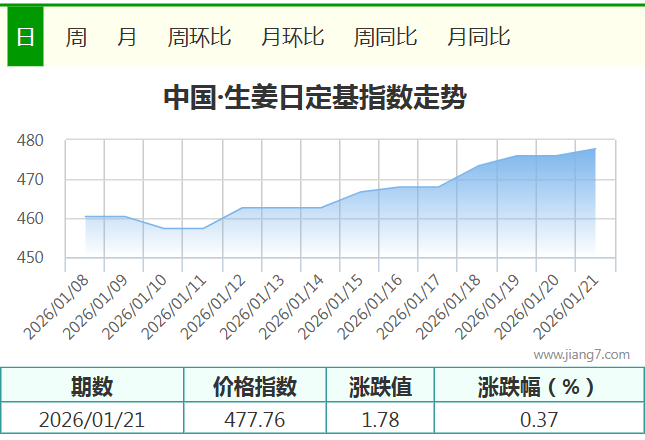This screenshot has height=440, width=645.
Task: Open the 月 monthly tab
Action: [x=127, y=38]
